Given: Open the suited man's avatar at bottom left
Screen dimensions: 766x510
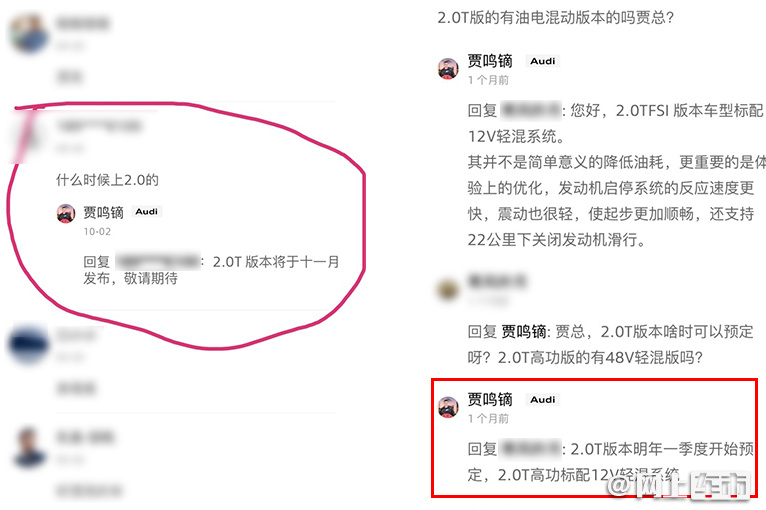Looking at the screenshot, I should (29, 446).
